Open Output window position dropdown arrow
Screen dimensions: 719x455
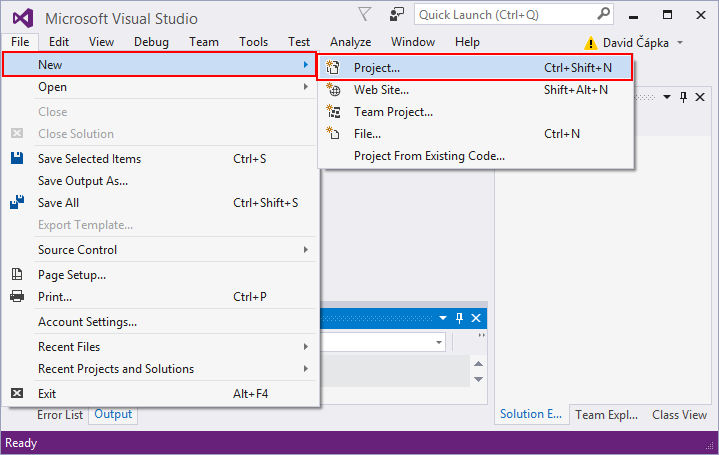(443, 318)
